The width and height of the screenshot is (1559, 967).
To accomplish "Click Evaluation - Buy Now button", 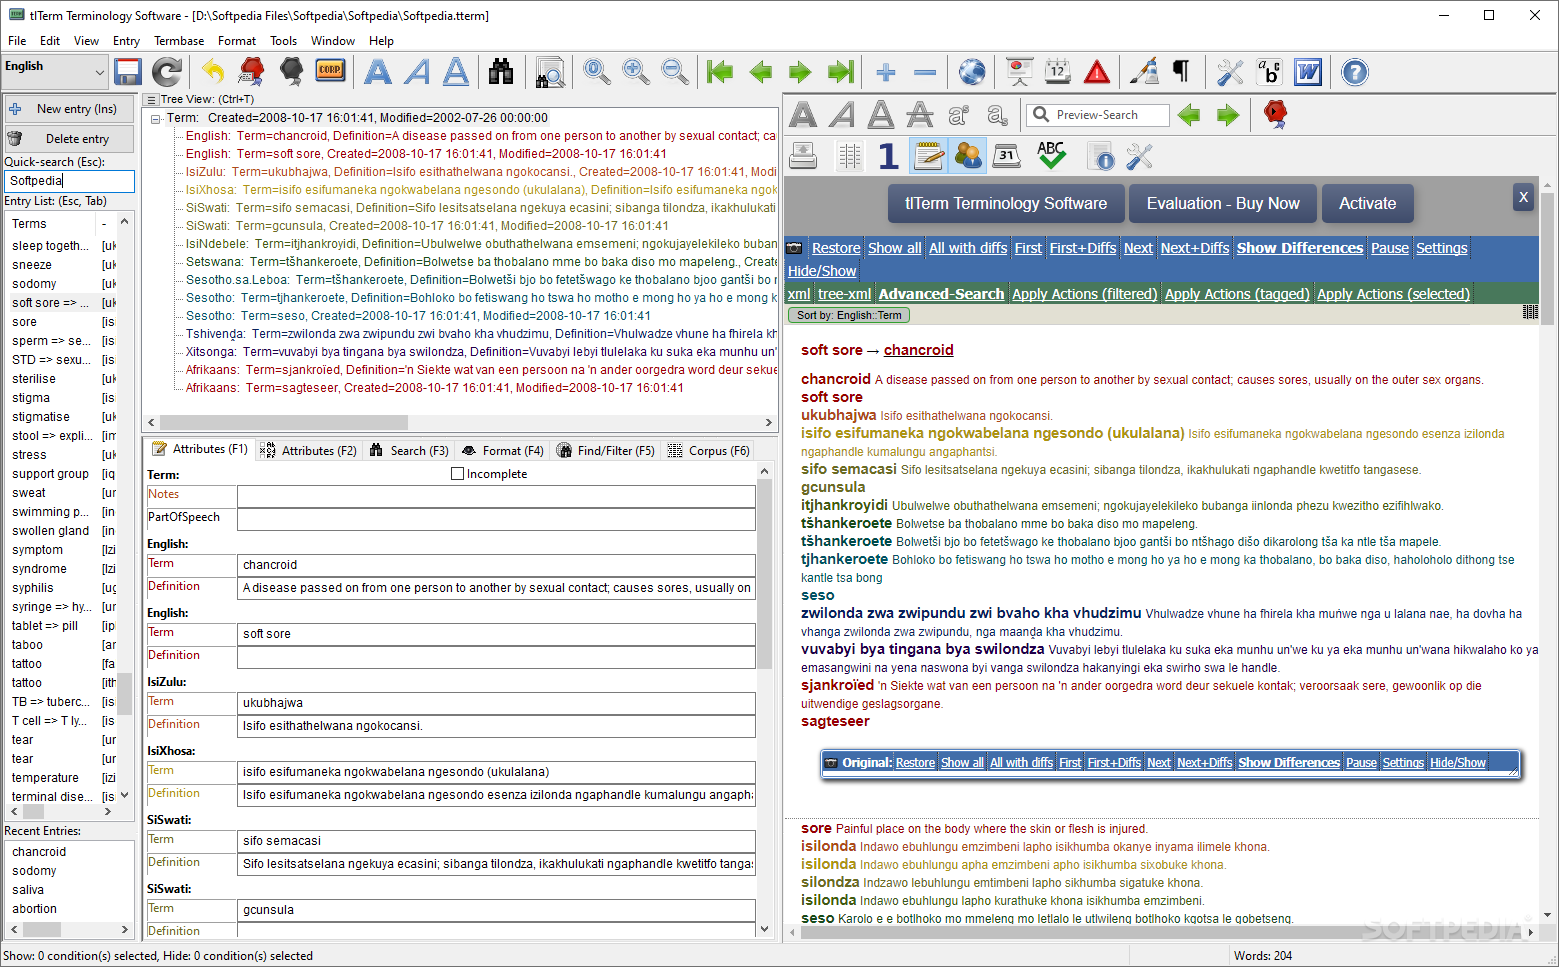I will click(x=1223, y=203).
